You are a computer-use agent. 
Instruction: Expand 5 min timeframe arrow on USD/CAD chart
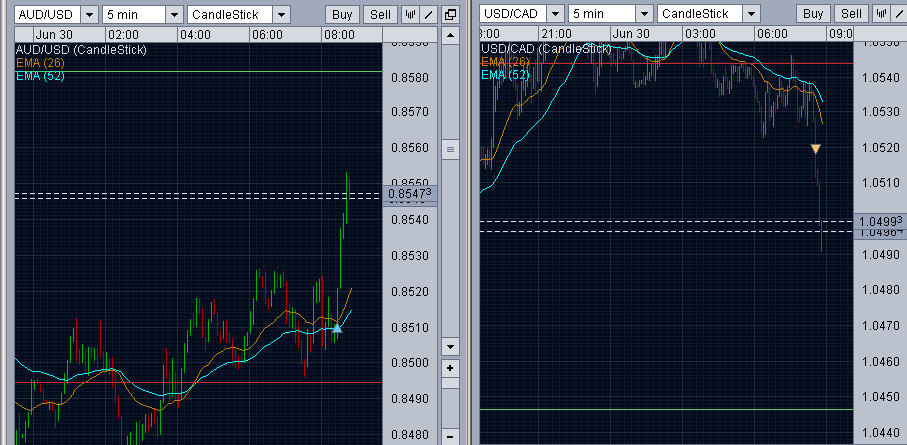point(644,14)
